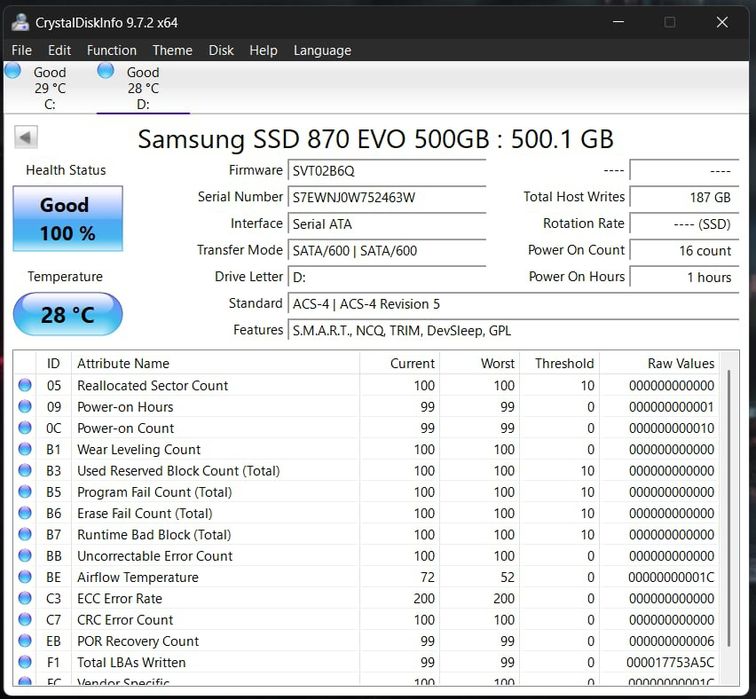This screenshot has width=756, height=699.
Task: Click the Transfer Mode SATA/600 field
Action: [x=387, y=250]
